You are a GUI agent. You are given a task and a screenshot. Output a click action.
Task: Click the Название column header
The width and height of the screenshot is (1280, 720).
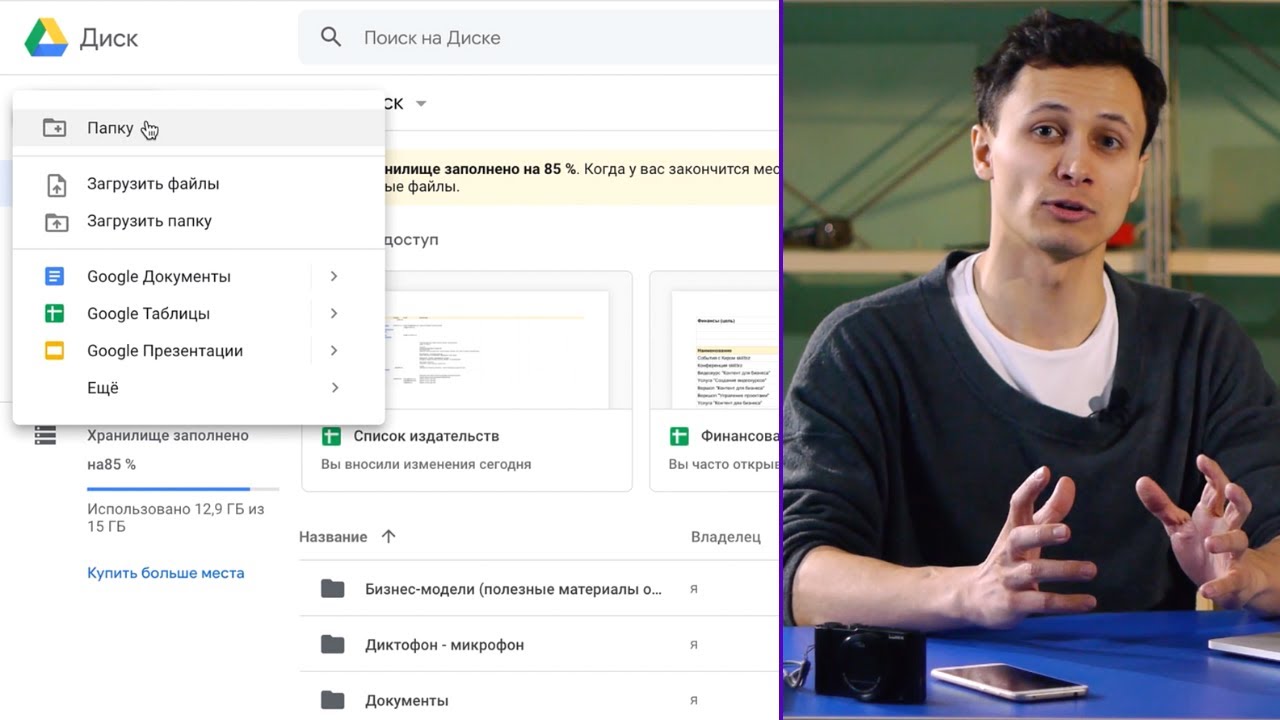pos(333,537)
